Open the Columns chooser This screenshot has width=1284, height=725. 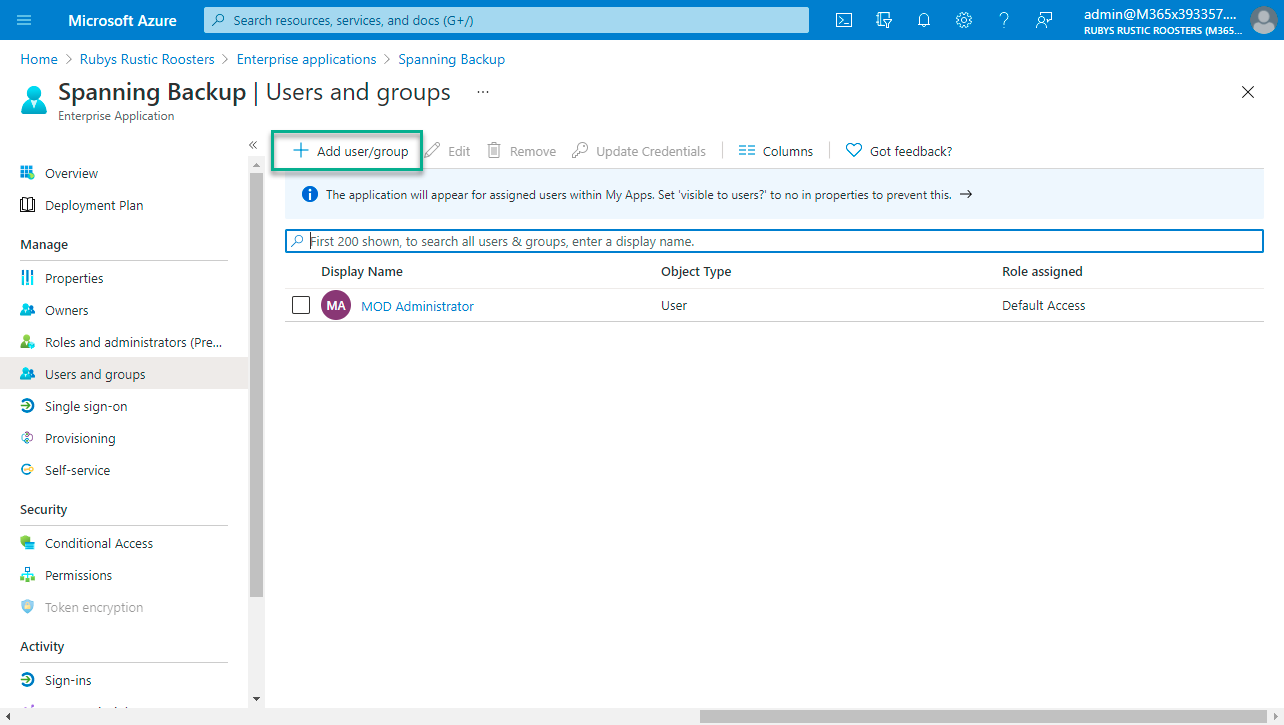coord(776,151)
